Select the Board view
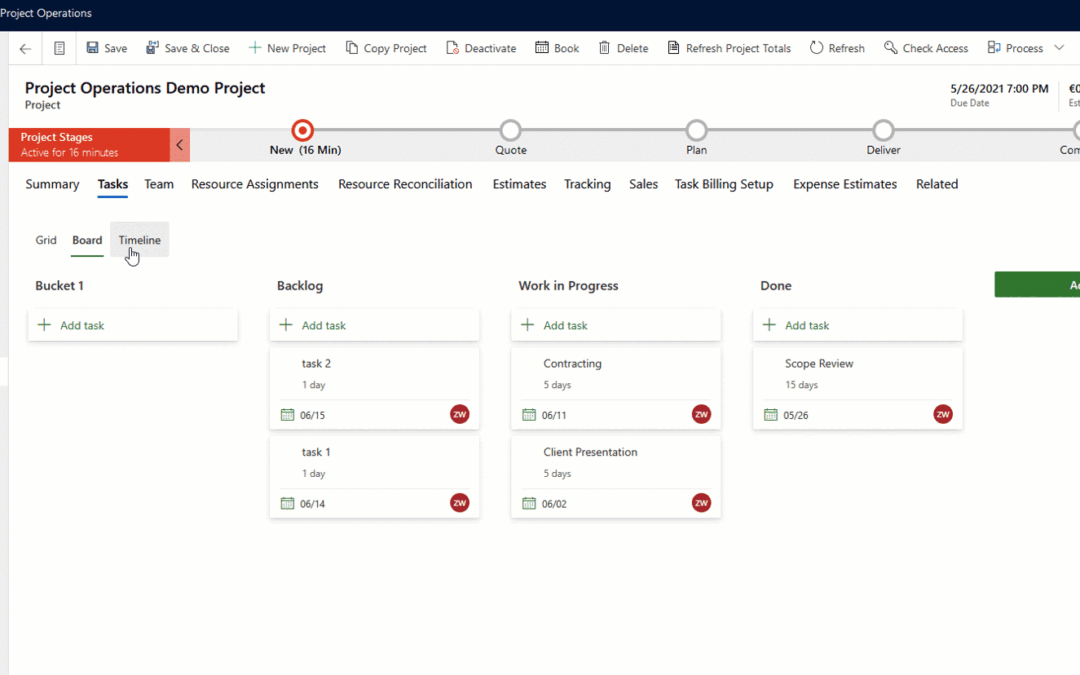1080x675 pixels. click(87, 240)
